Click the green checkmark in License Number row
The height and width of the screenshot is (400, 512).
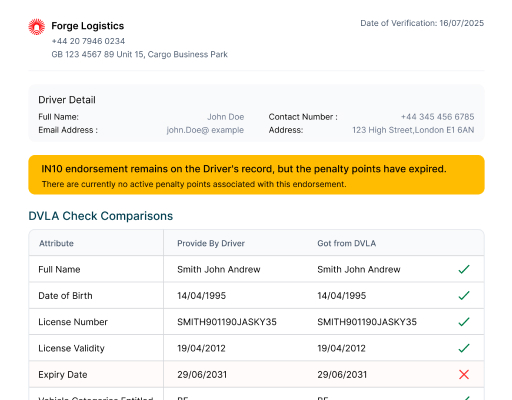tap(464, 322)
